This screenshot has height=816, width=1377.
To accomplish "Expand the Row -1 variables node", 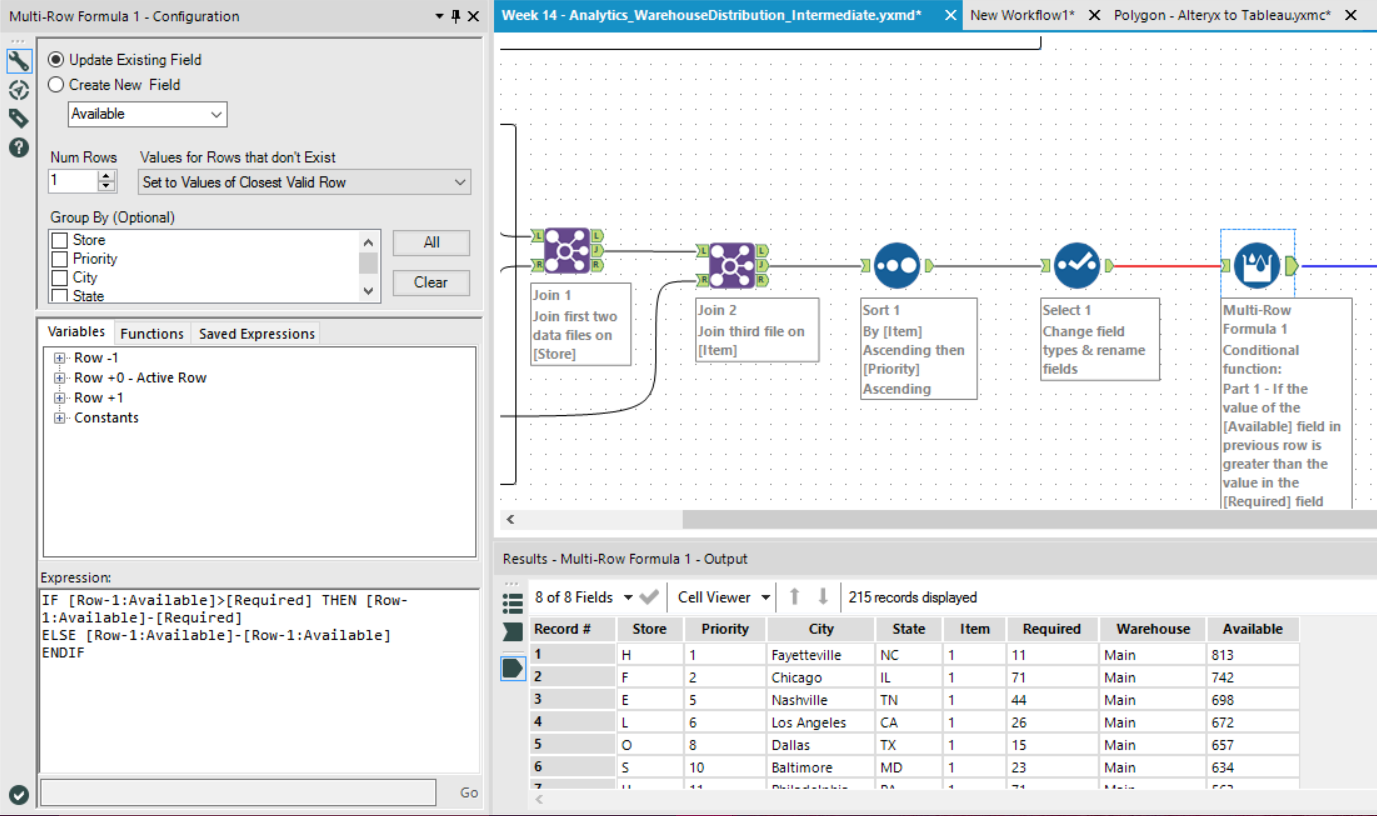I will click(60, 358).
